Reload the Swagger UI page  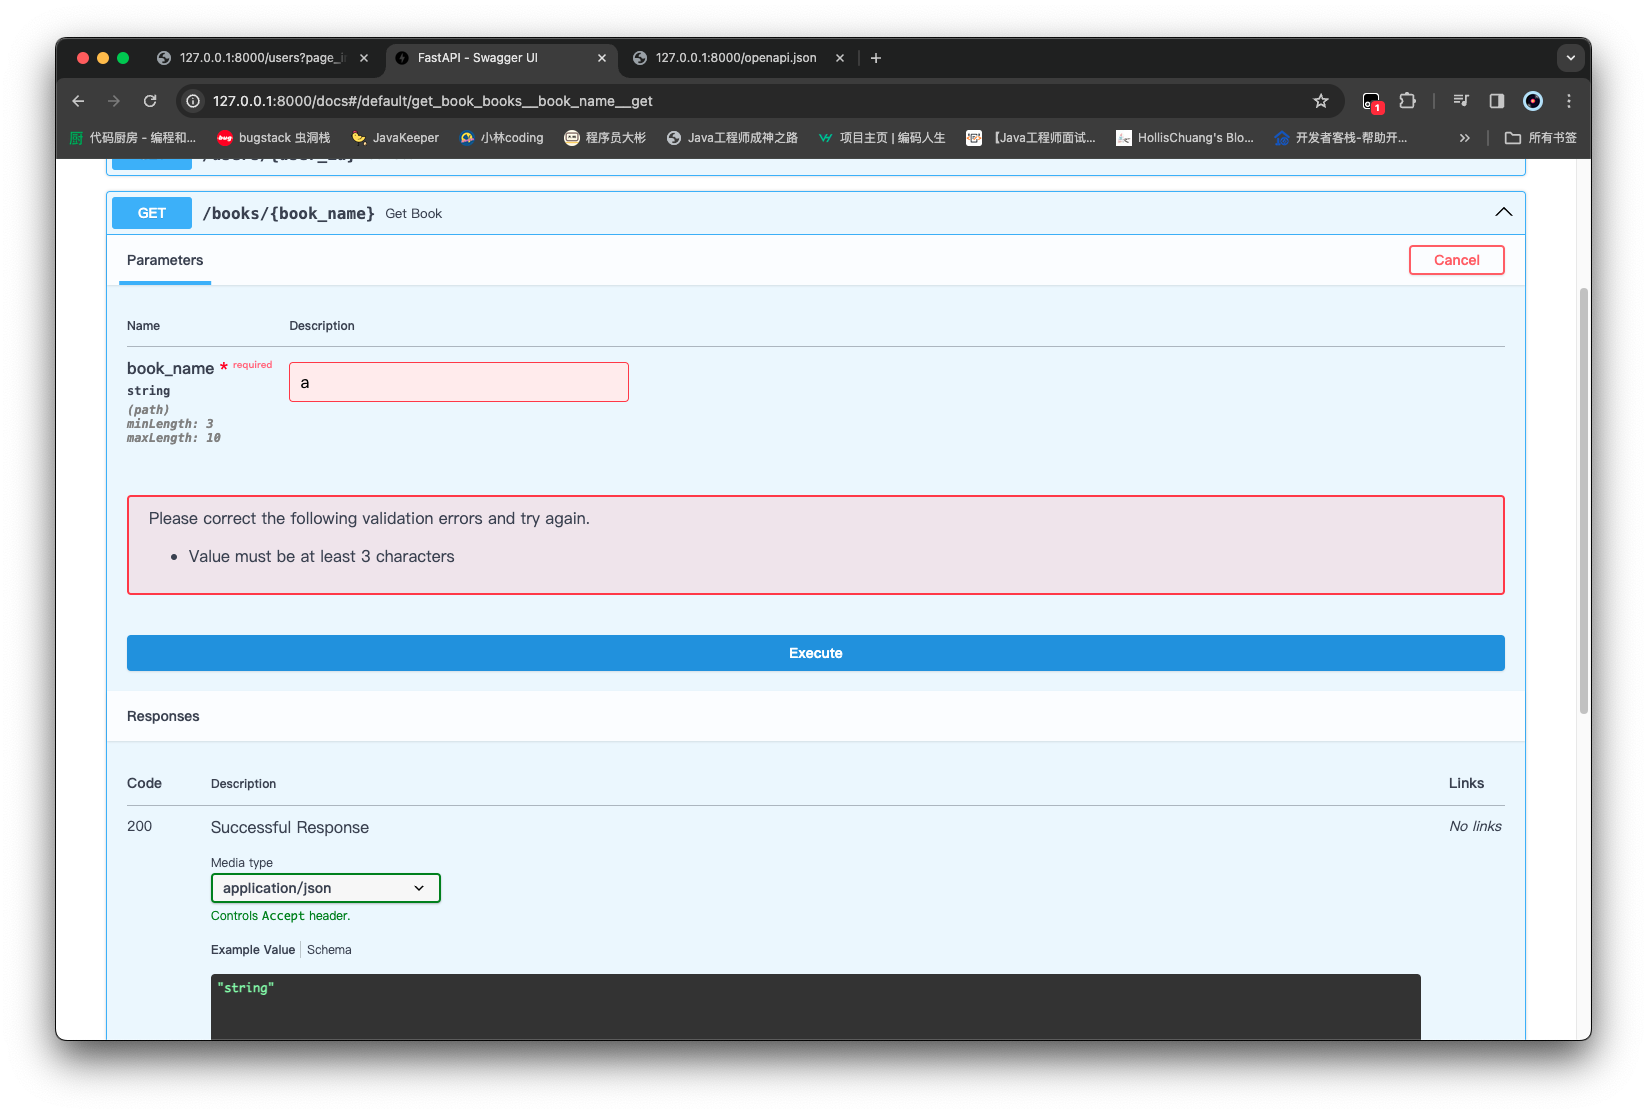coord(150,101)
